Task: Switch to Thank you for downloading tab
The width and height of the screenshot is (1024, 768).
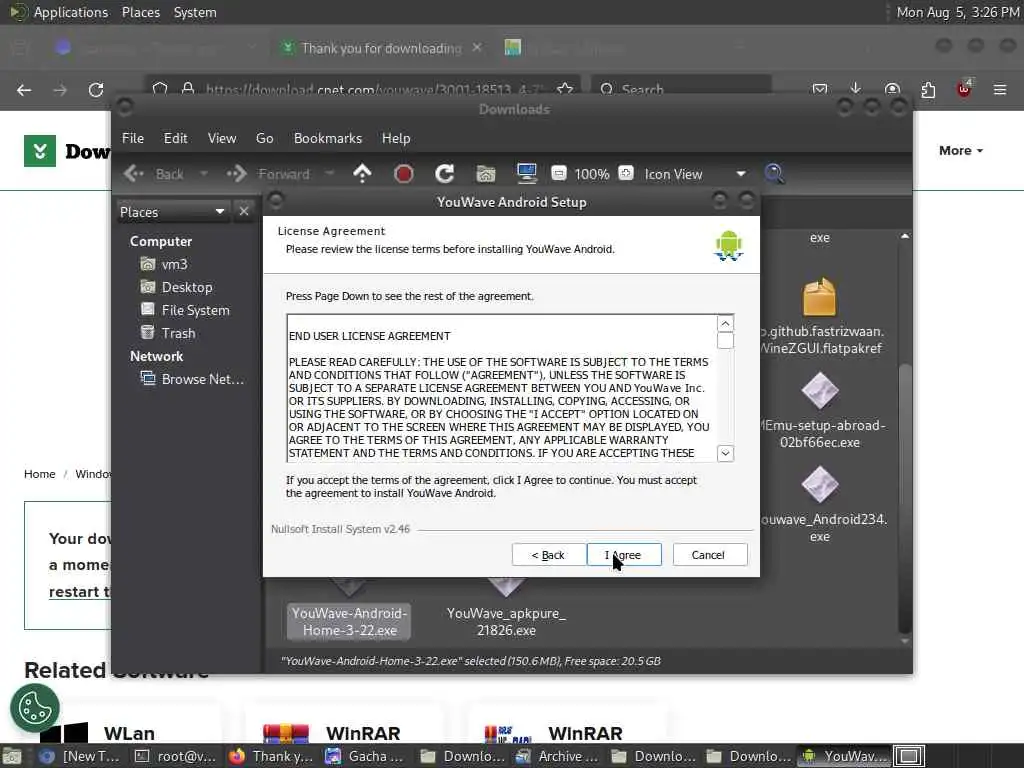Action: click(381, 48)
